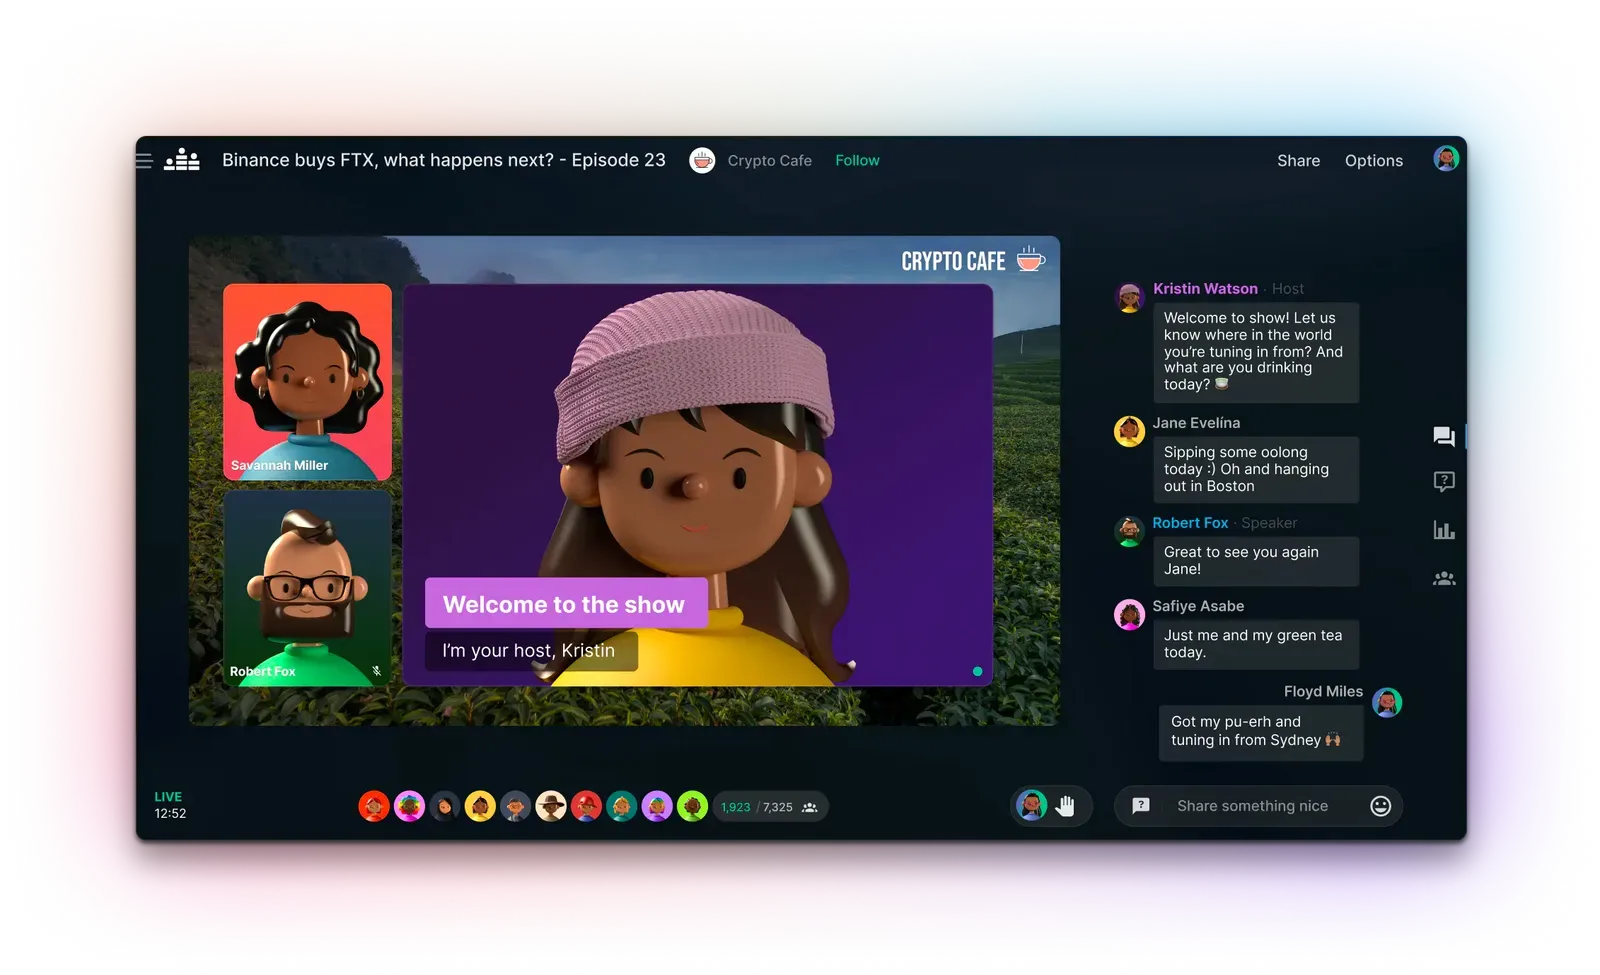The width and height of the screenshot is (1600, 975).
Task: Click Floyd Miles's avatar in the chat
Action: point(1388,703)
